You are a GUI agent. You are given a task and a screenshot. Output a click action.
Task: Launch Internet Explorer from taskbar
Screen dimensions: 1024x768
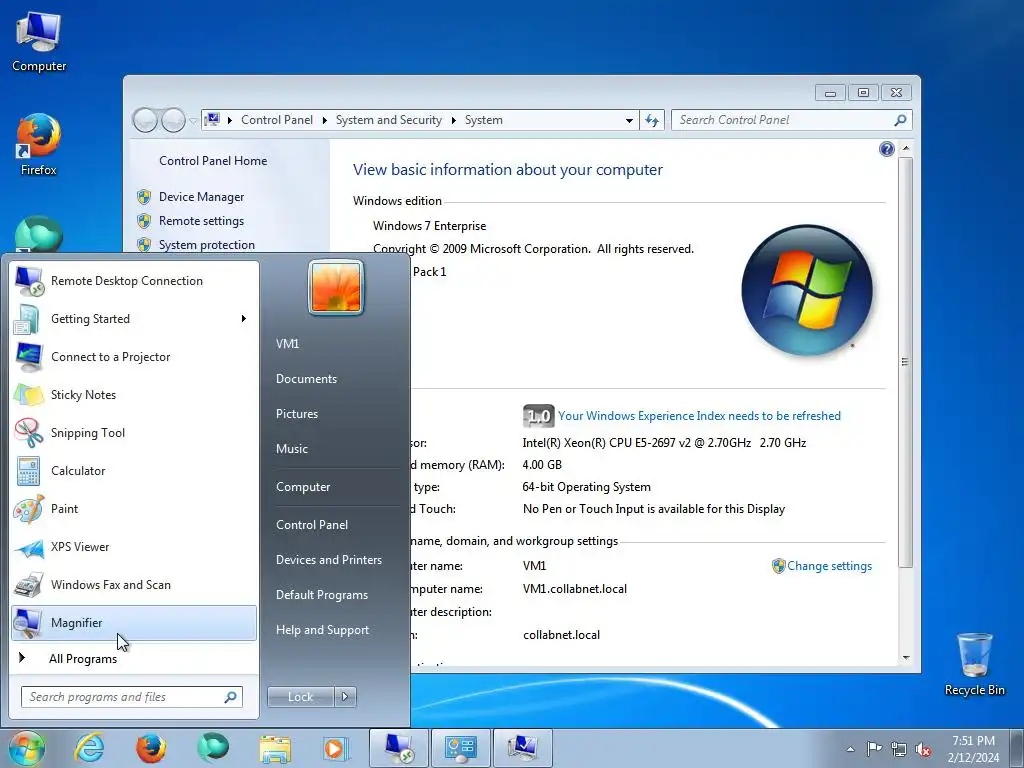89,748
